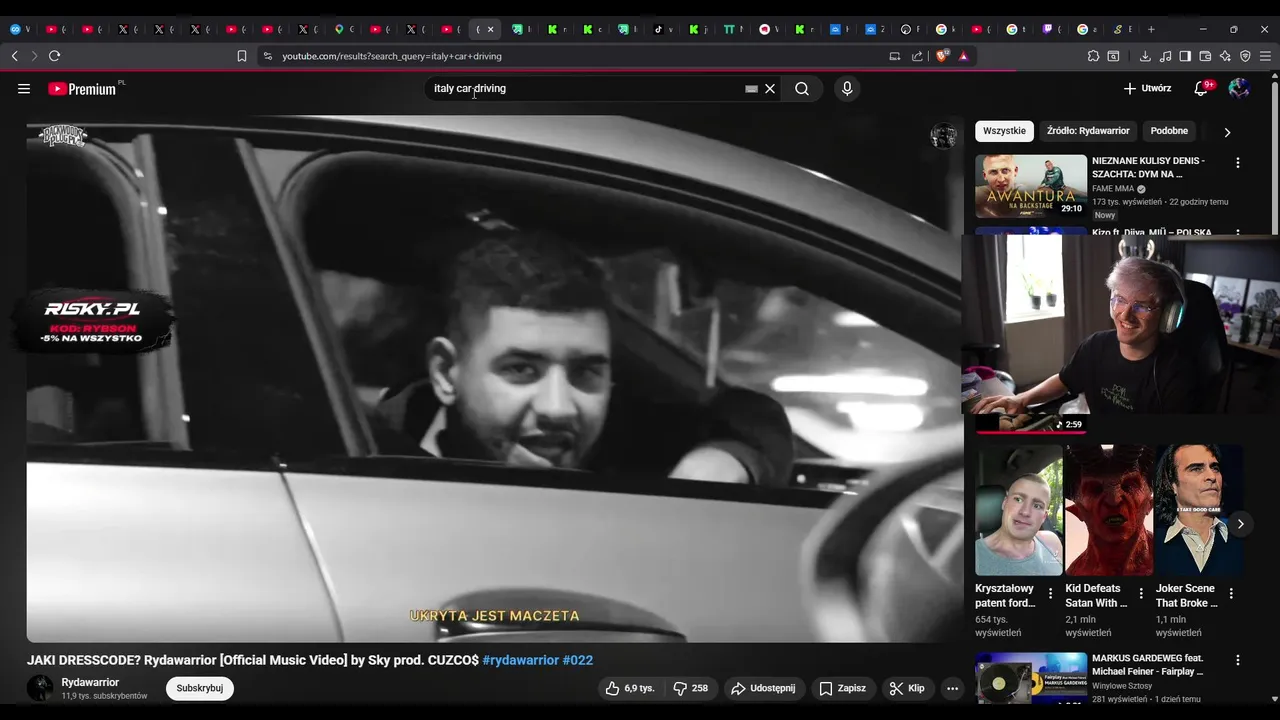
Task: Open the Rydawarrior channel avatar
Action: click(x=40, y=688)
